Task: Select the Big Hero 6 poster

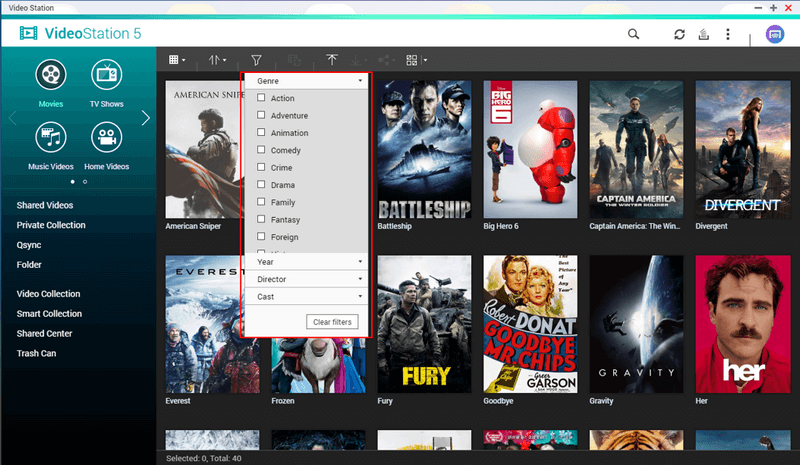Action: click(x=531, y=150)
